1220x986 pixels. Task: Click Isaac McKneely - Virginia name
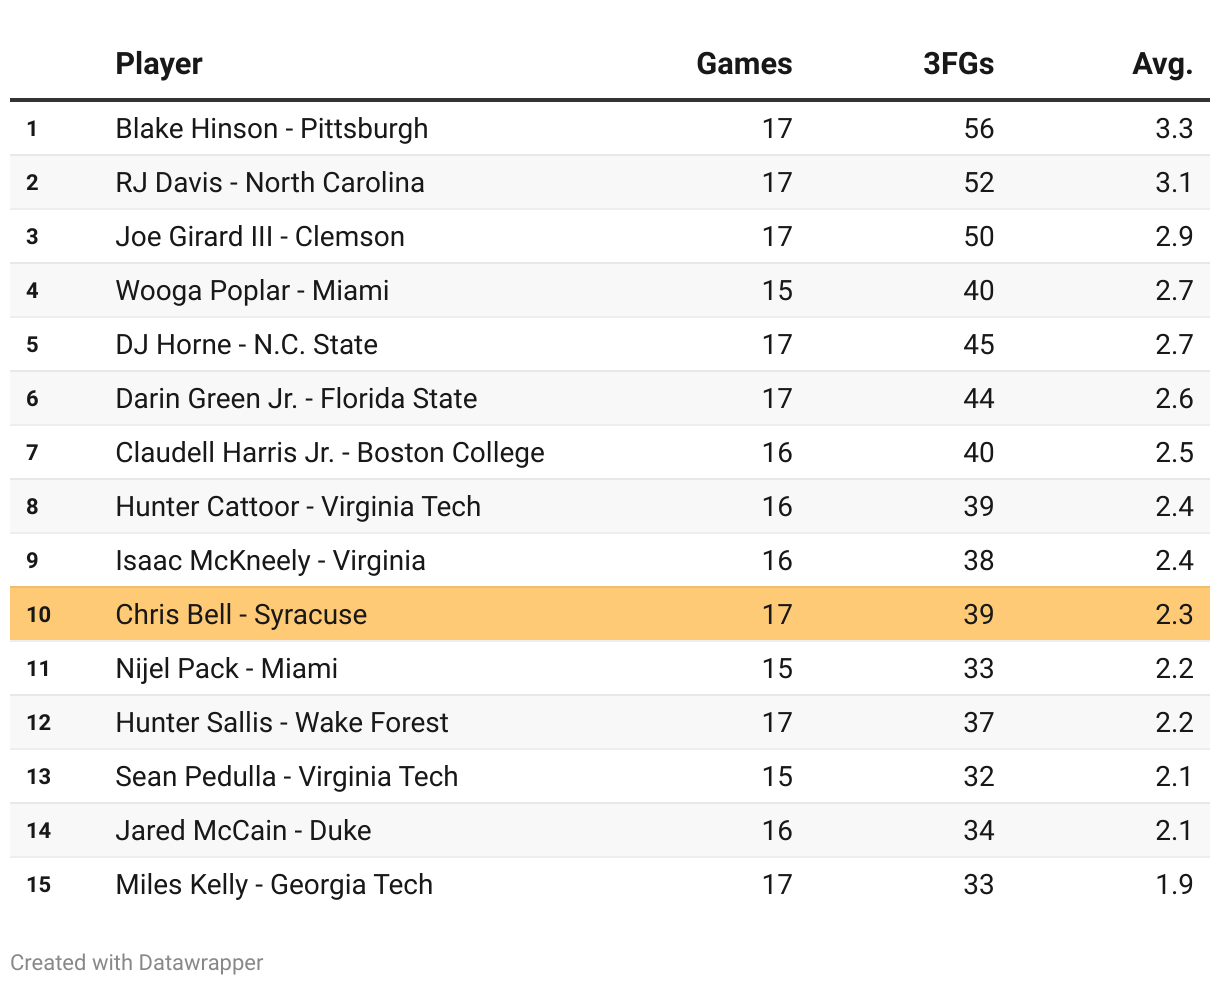[270, 561]
